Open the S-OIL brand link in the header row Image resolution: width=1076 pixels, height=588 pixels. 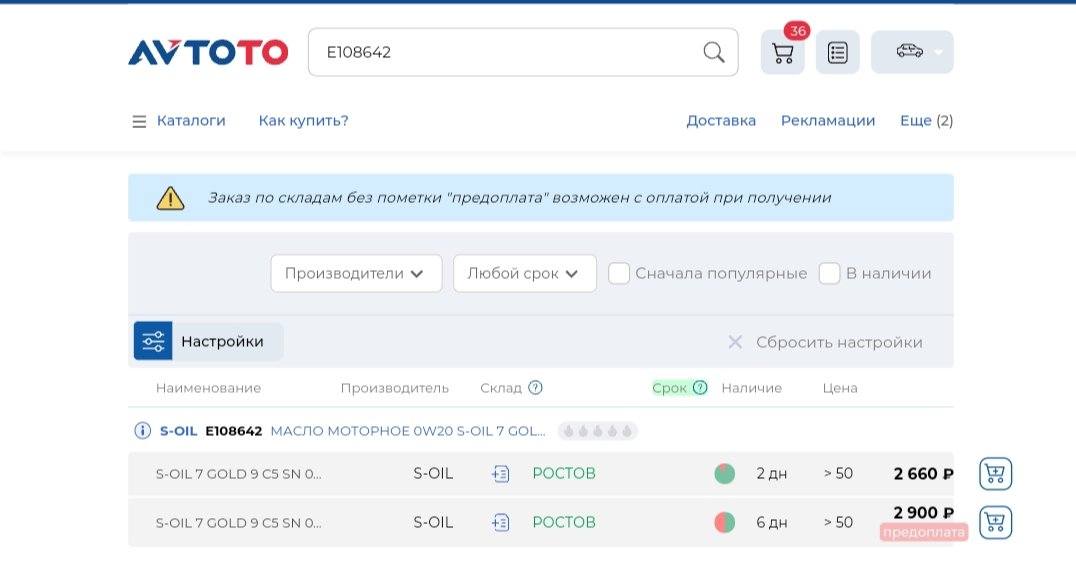(178, 431)
